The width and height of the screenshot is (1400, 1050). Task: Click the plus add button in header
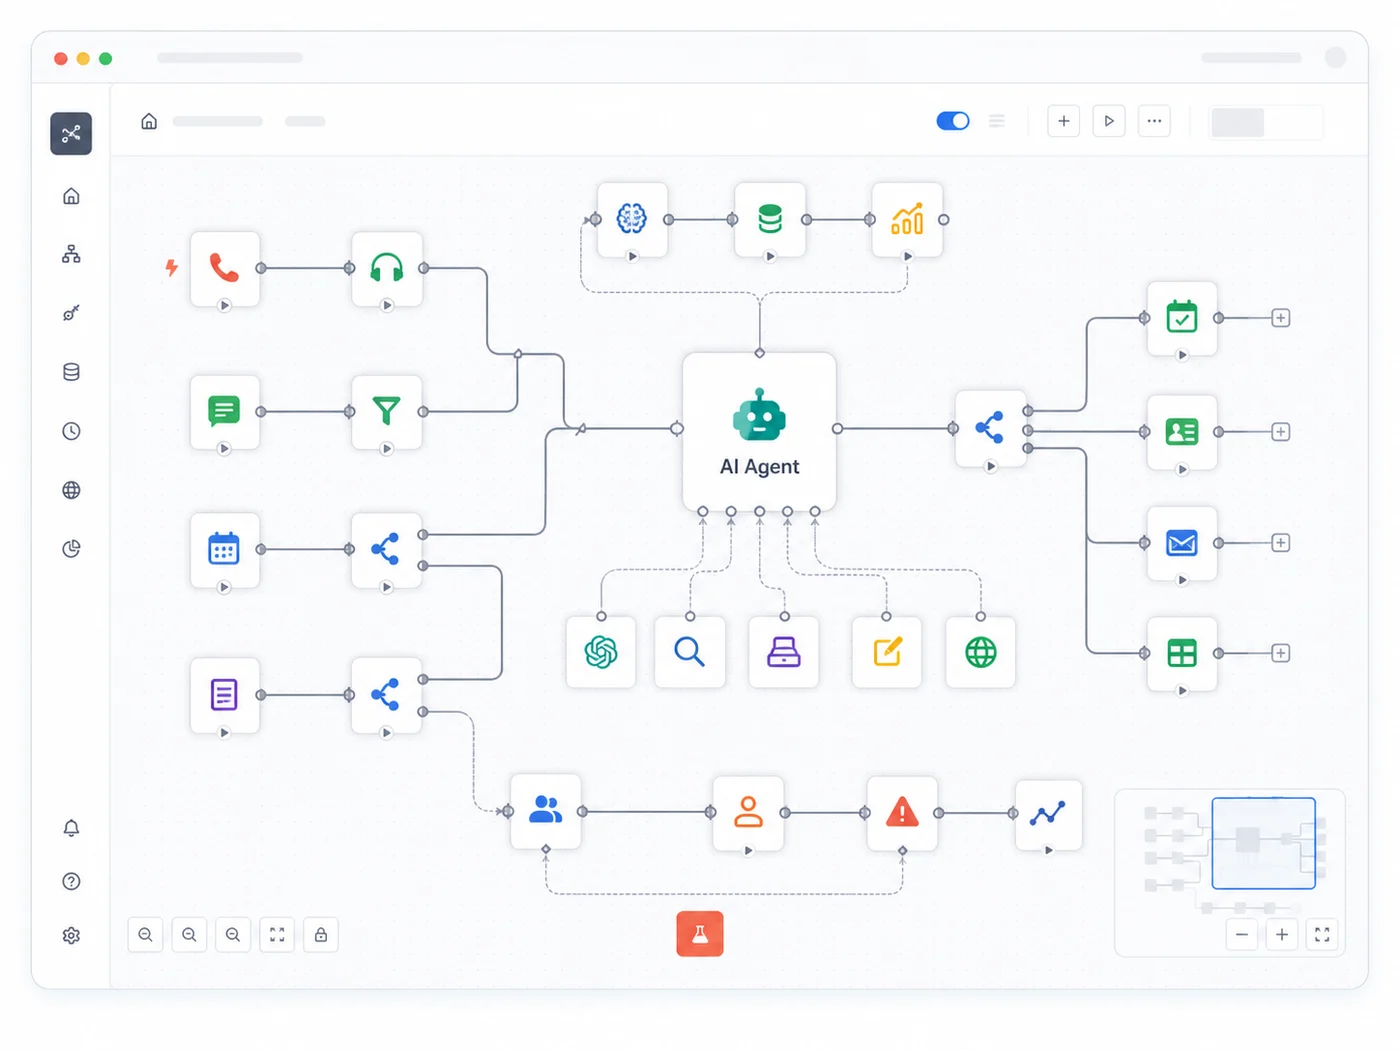pos(1064,121)
